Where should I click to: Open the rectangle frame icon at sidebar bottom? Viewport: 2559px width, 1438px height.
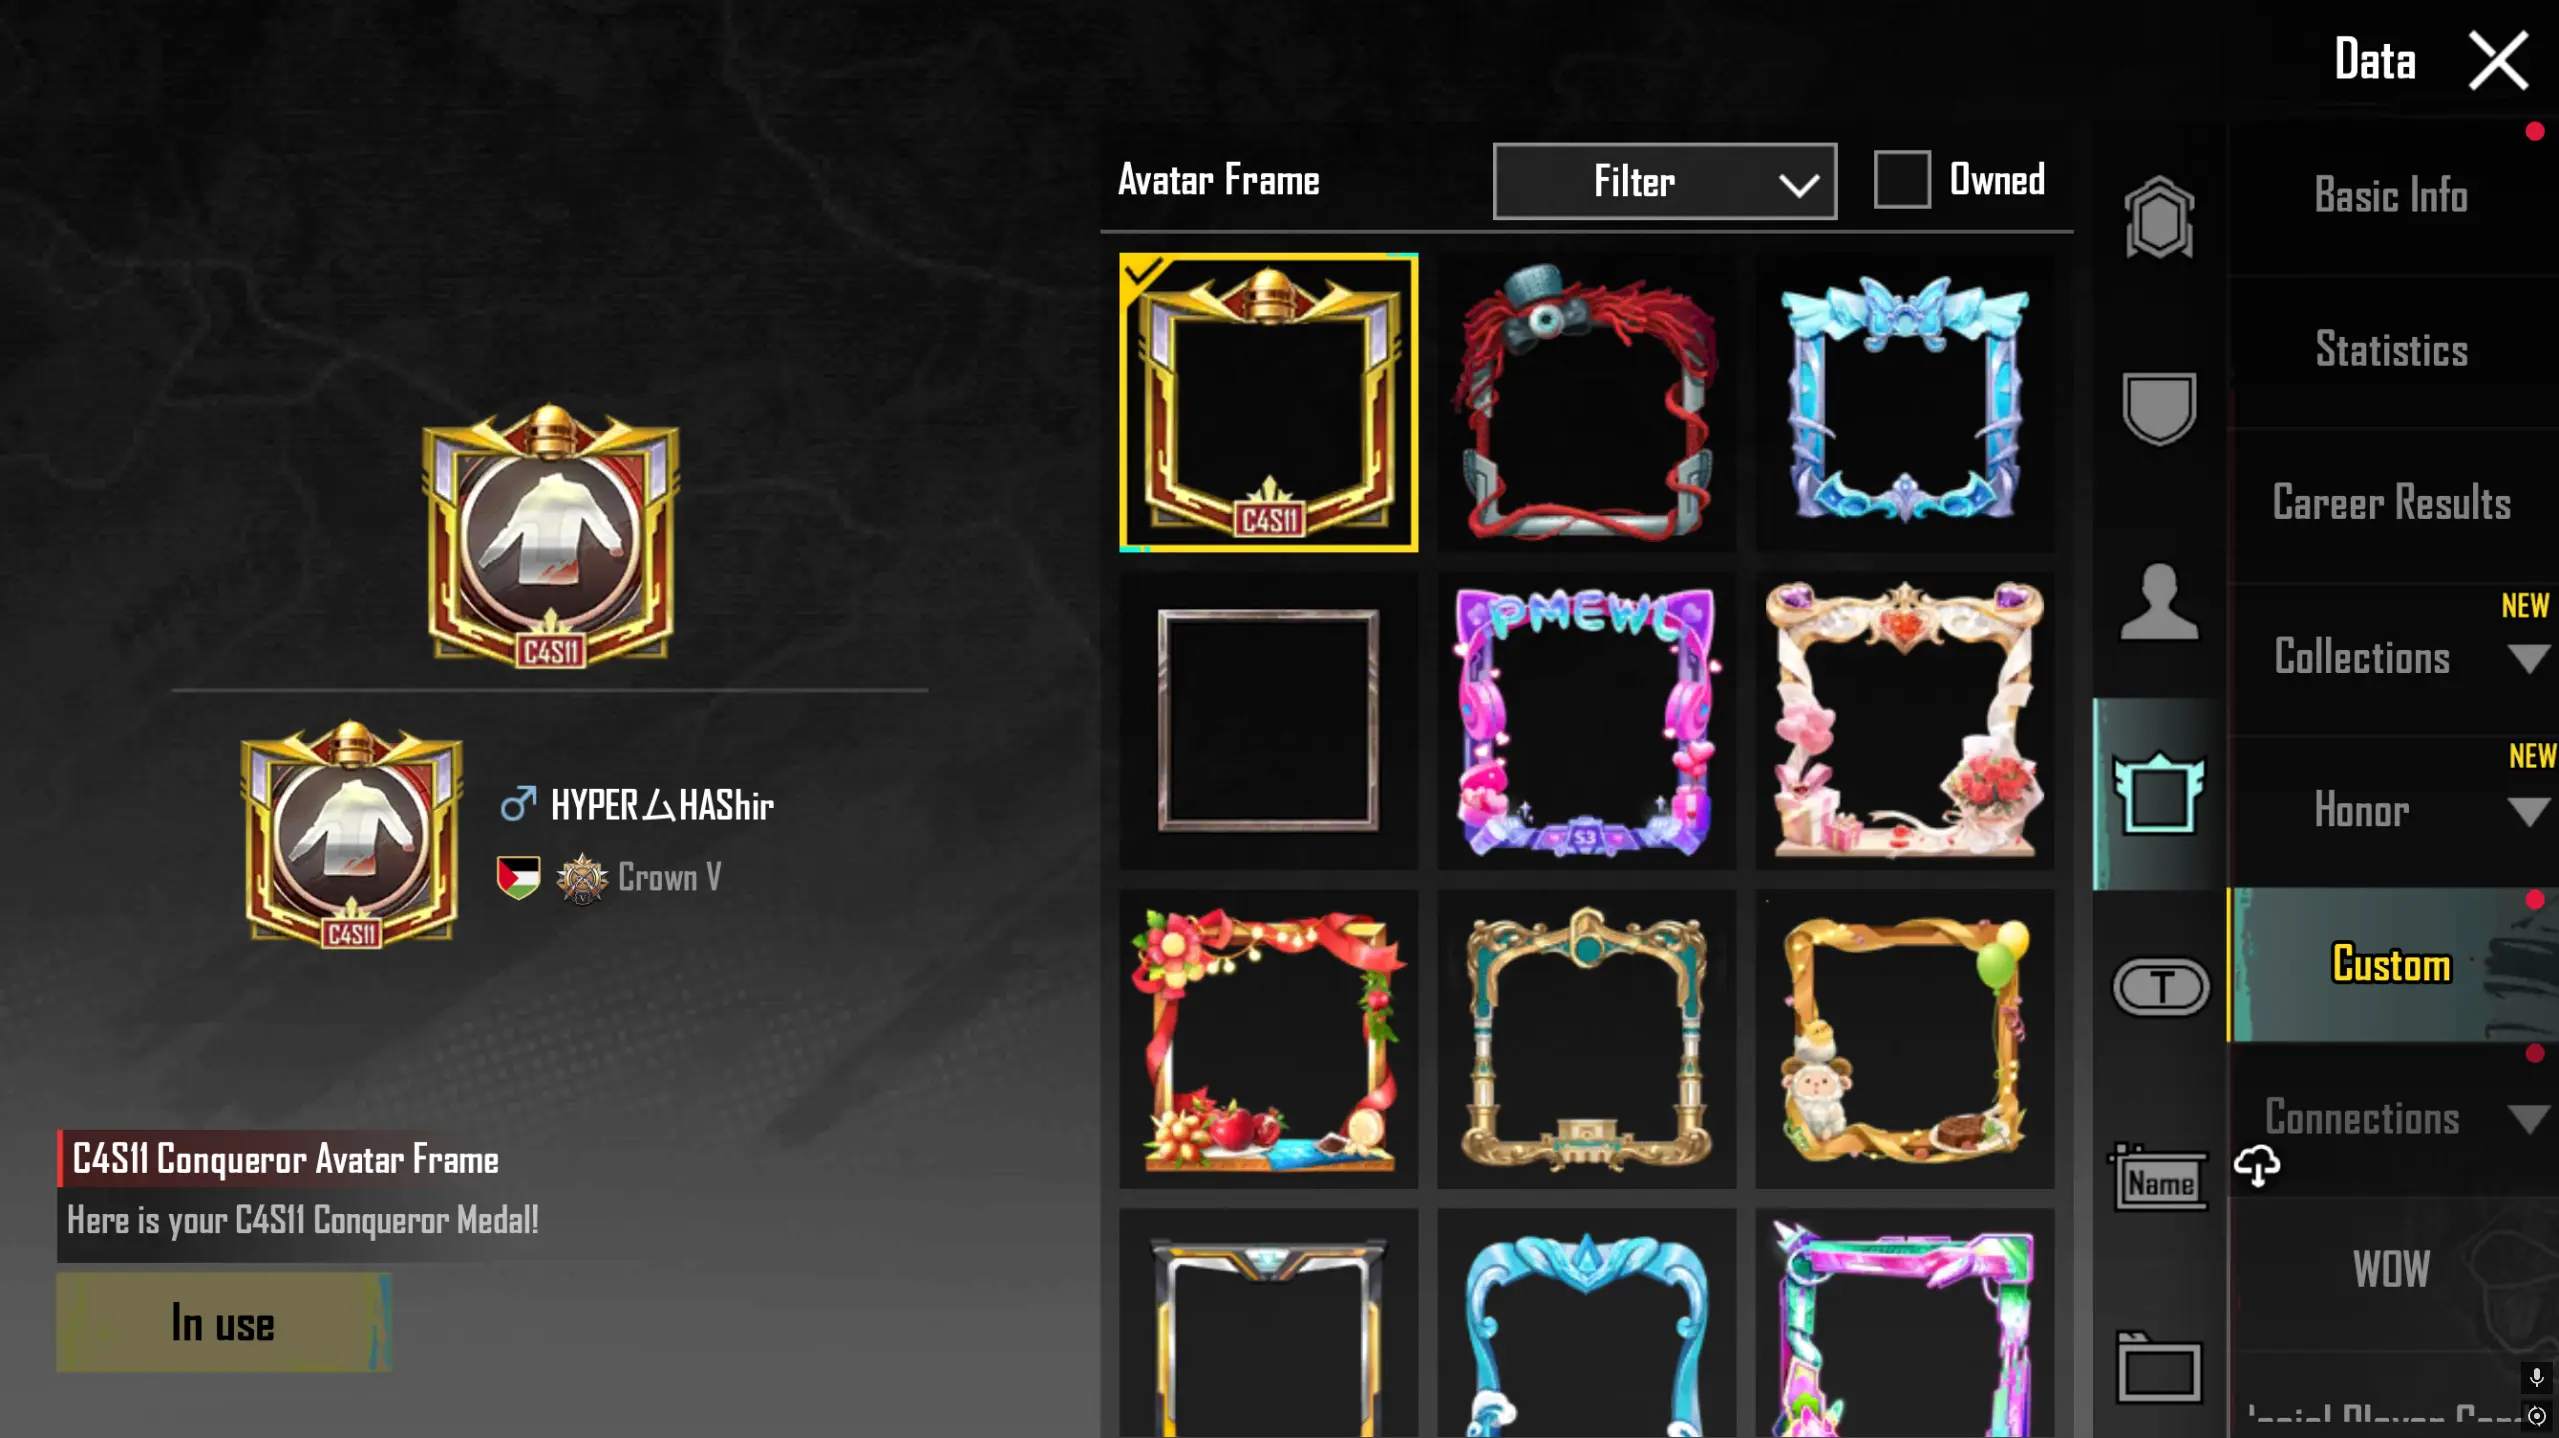(x=2159, y=1367)
